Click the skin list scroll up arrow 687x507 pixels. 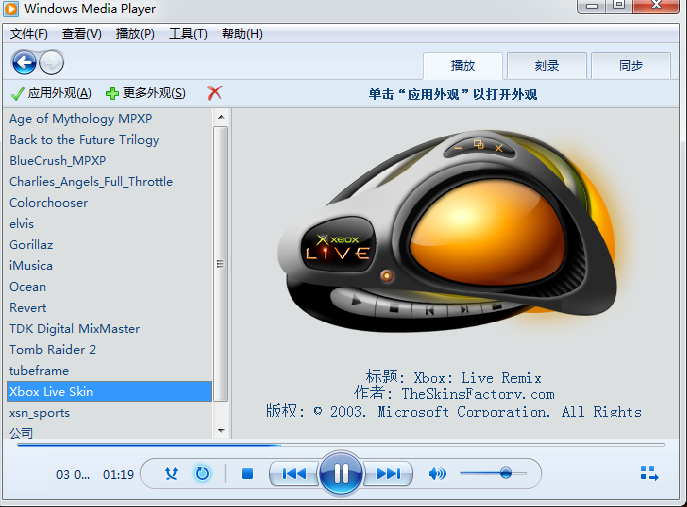[x=221, y=117]
